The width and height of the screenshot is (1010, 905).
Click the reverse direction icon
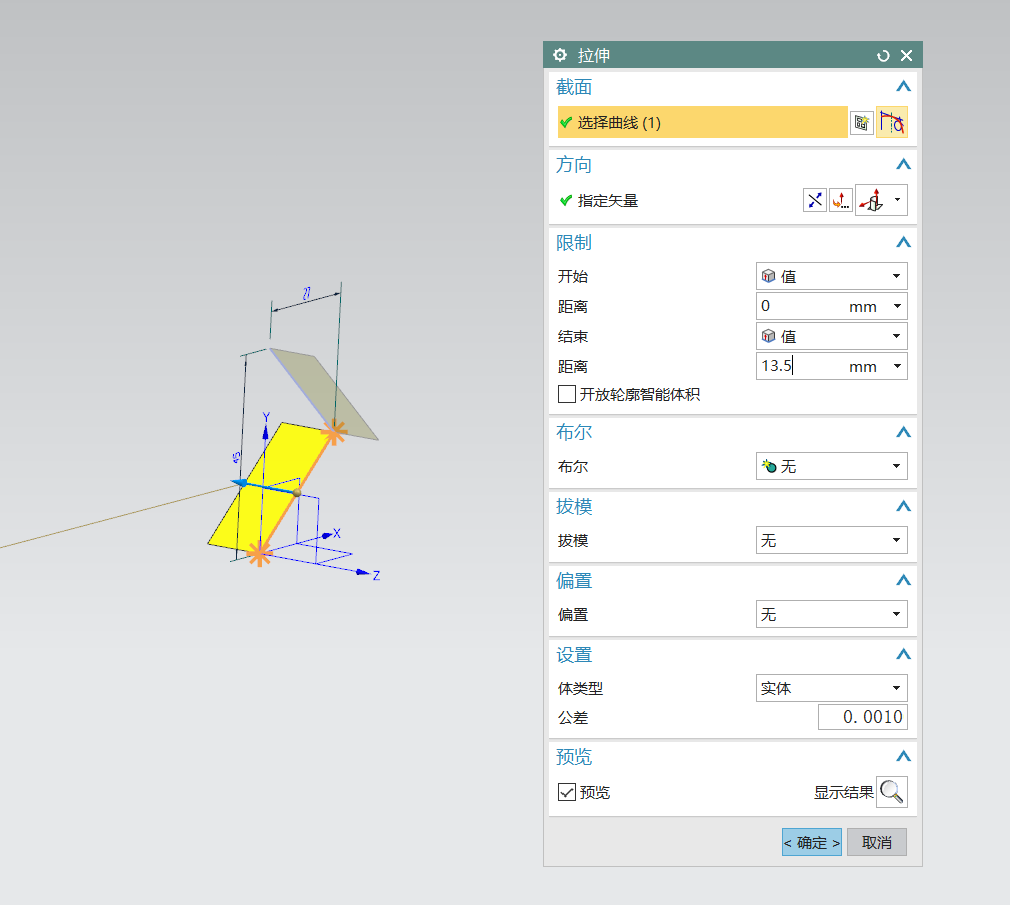[x=815, y=200]
